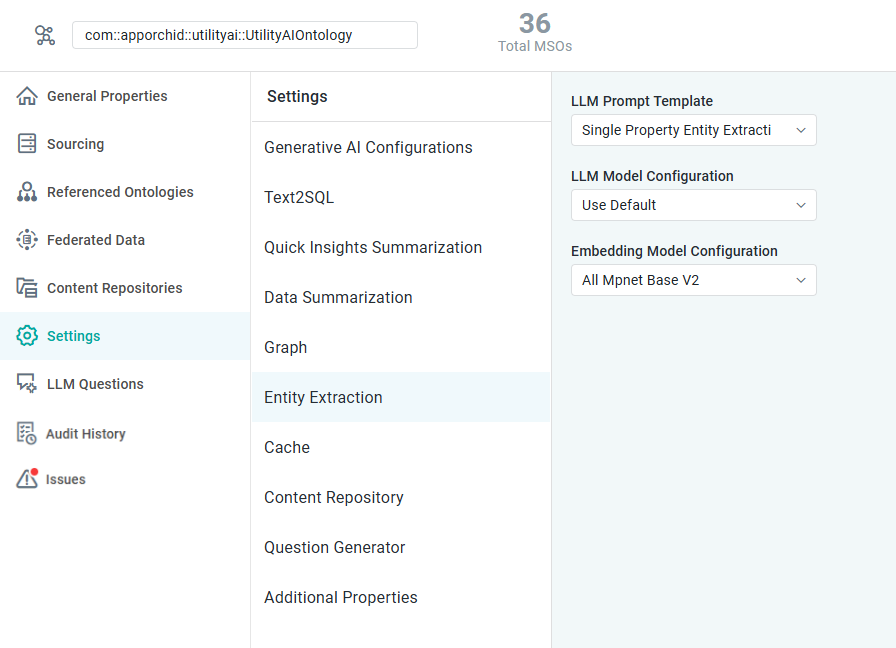Viewport: 896px width, 648px height.
Task: Open the LLM Prompt Template dropdown
Action: 693,130
